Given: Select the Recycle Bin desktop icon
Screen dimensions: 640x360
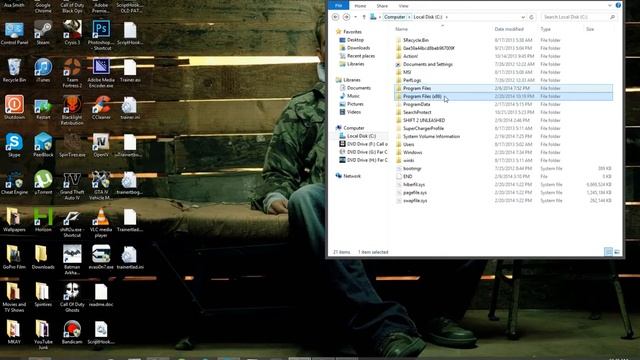Looking at the screenshot, I should coord(14,70).
